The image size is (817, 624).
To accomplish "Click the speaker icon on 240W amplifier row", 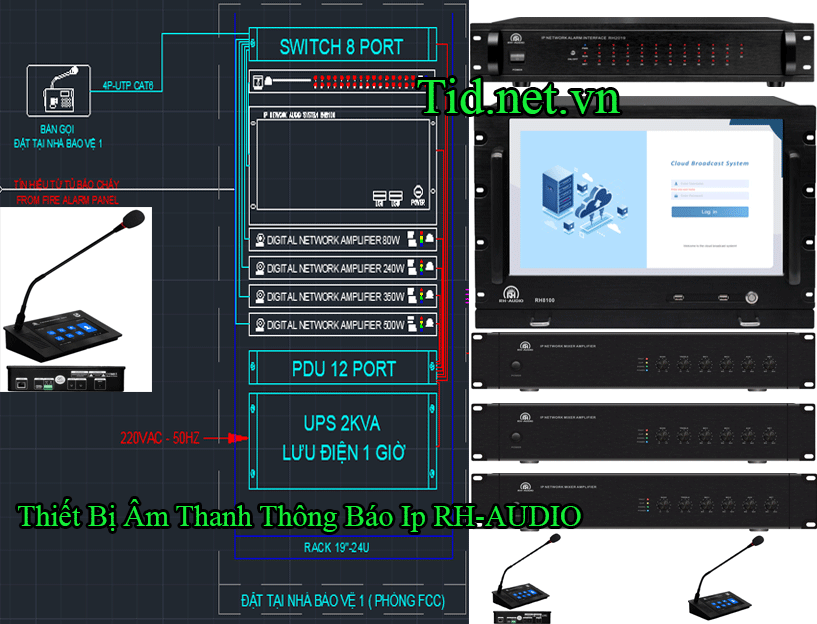I will pyautogui.click(x=260, y=268).
